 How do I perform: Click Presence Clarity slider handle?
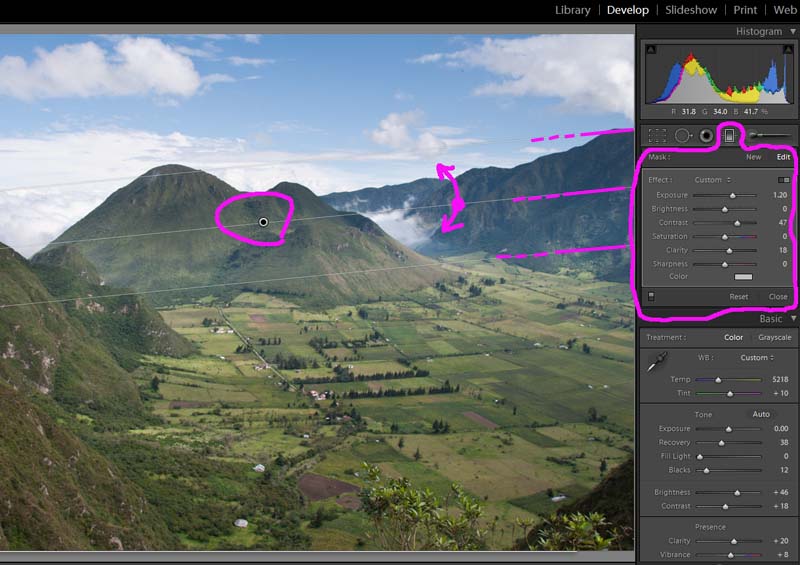734,542
